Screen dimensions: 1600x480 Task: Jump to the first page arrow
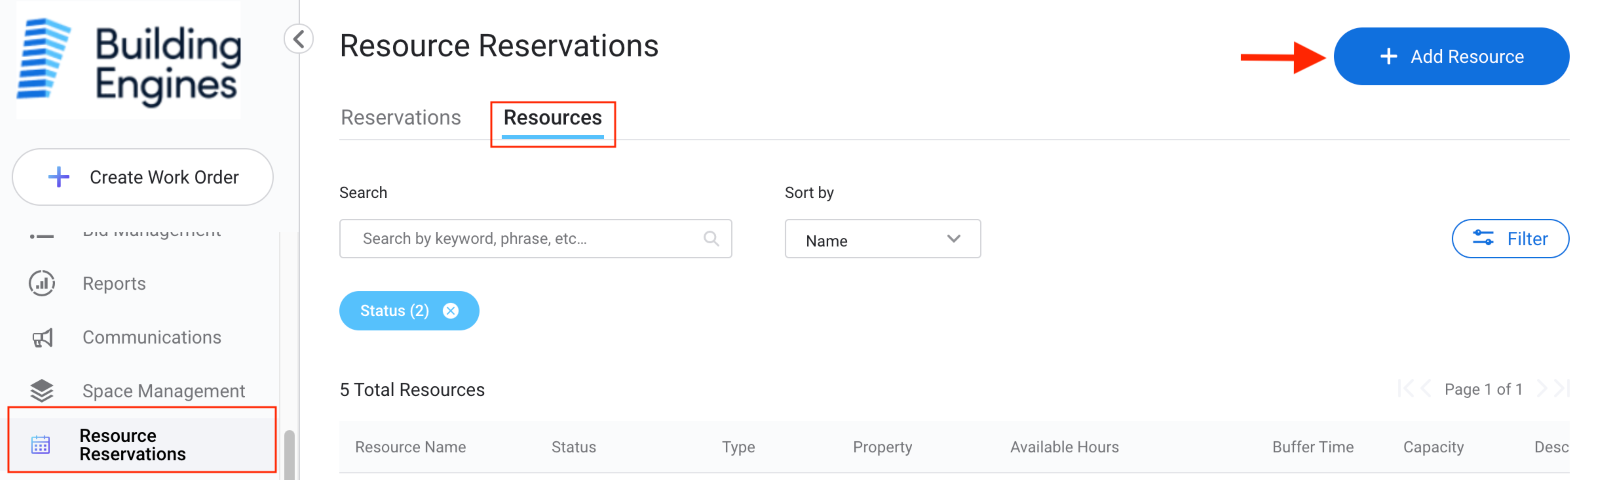click(x=1405, y=389)
